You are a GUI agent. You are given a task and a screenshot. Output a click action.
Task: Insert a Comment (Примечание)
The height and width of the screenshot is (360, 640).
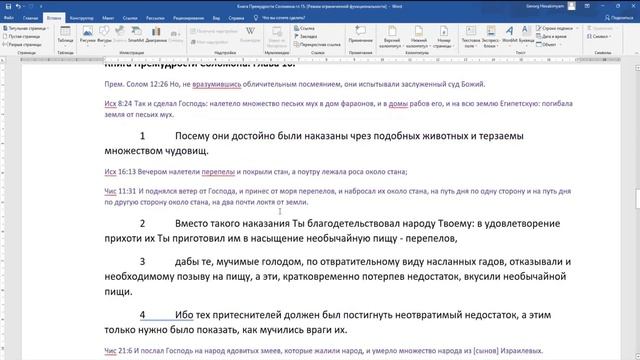(x=360, y=34)
